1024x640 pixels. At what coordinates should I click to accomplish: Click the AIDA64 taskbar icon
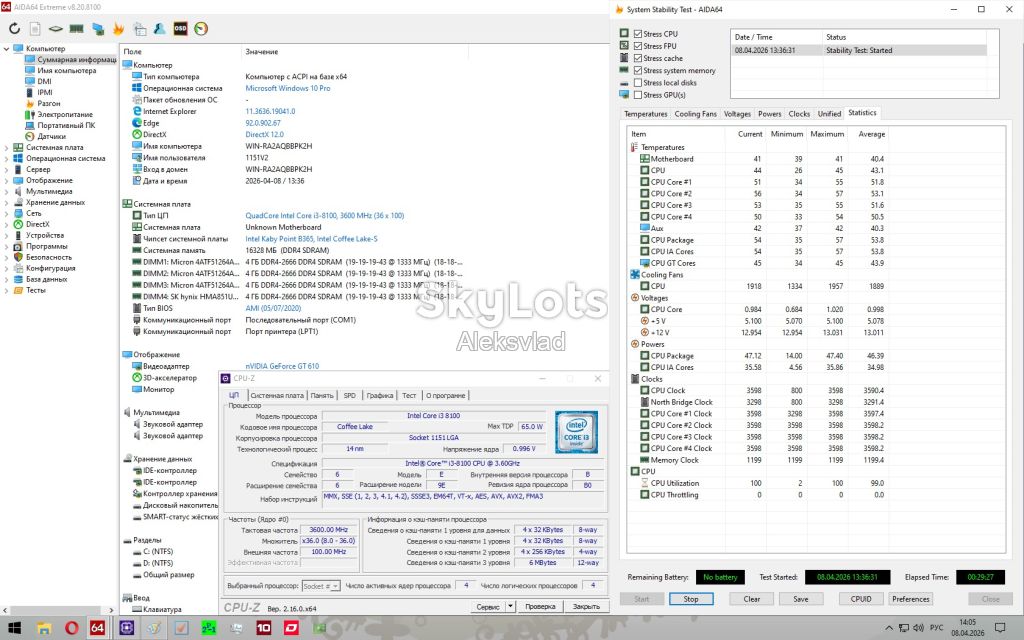(x=97, y=628)
